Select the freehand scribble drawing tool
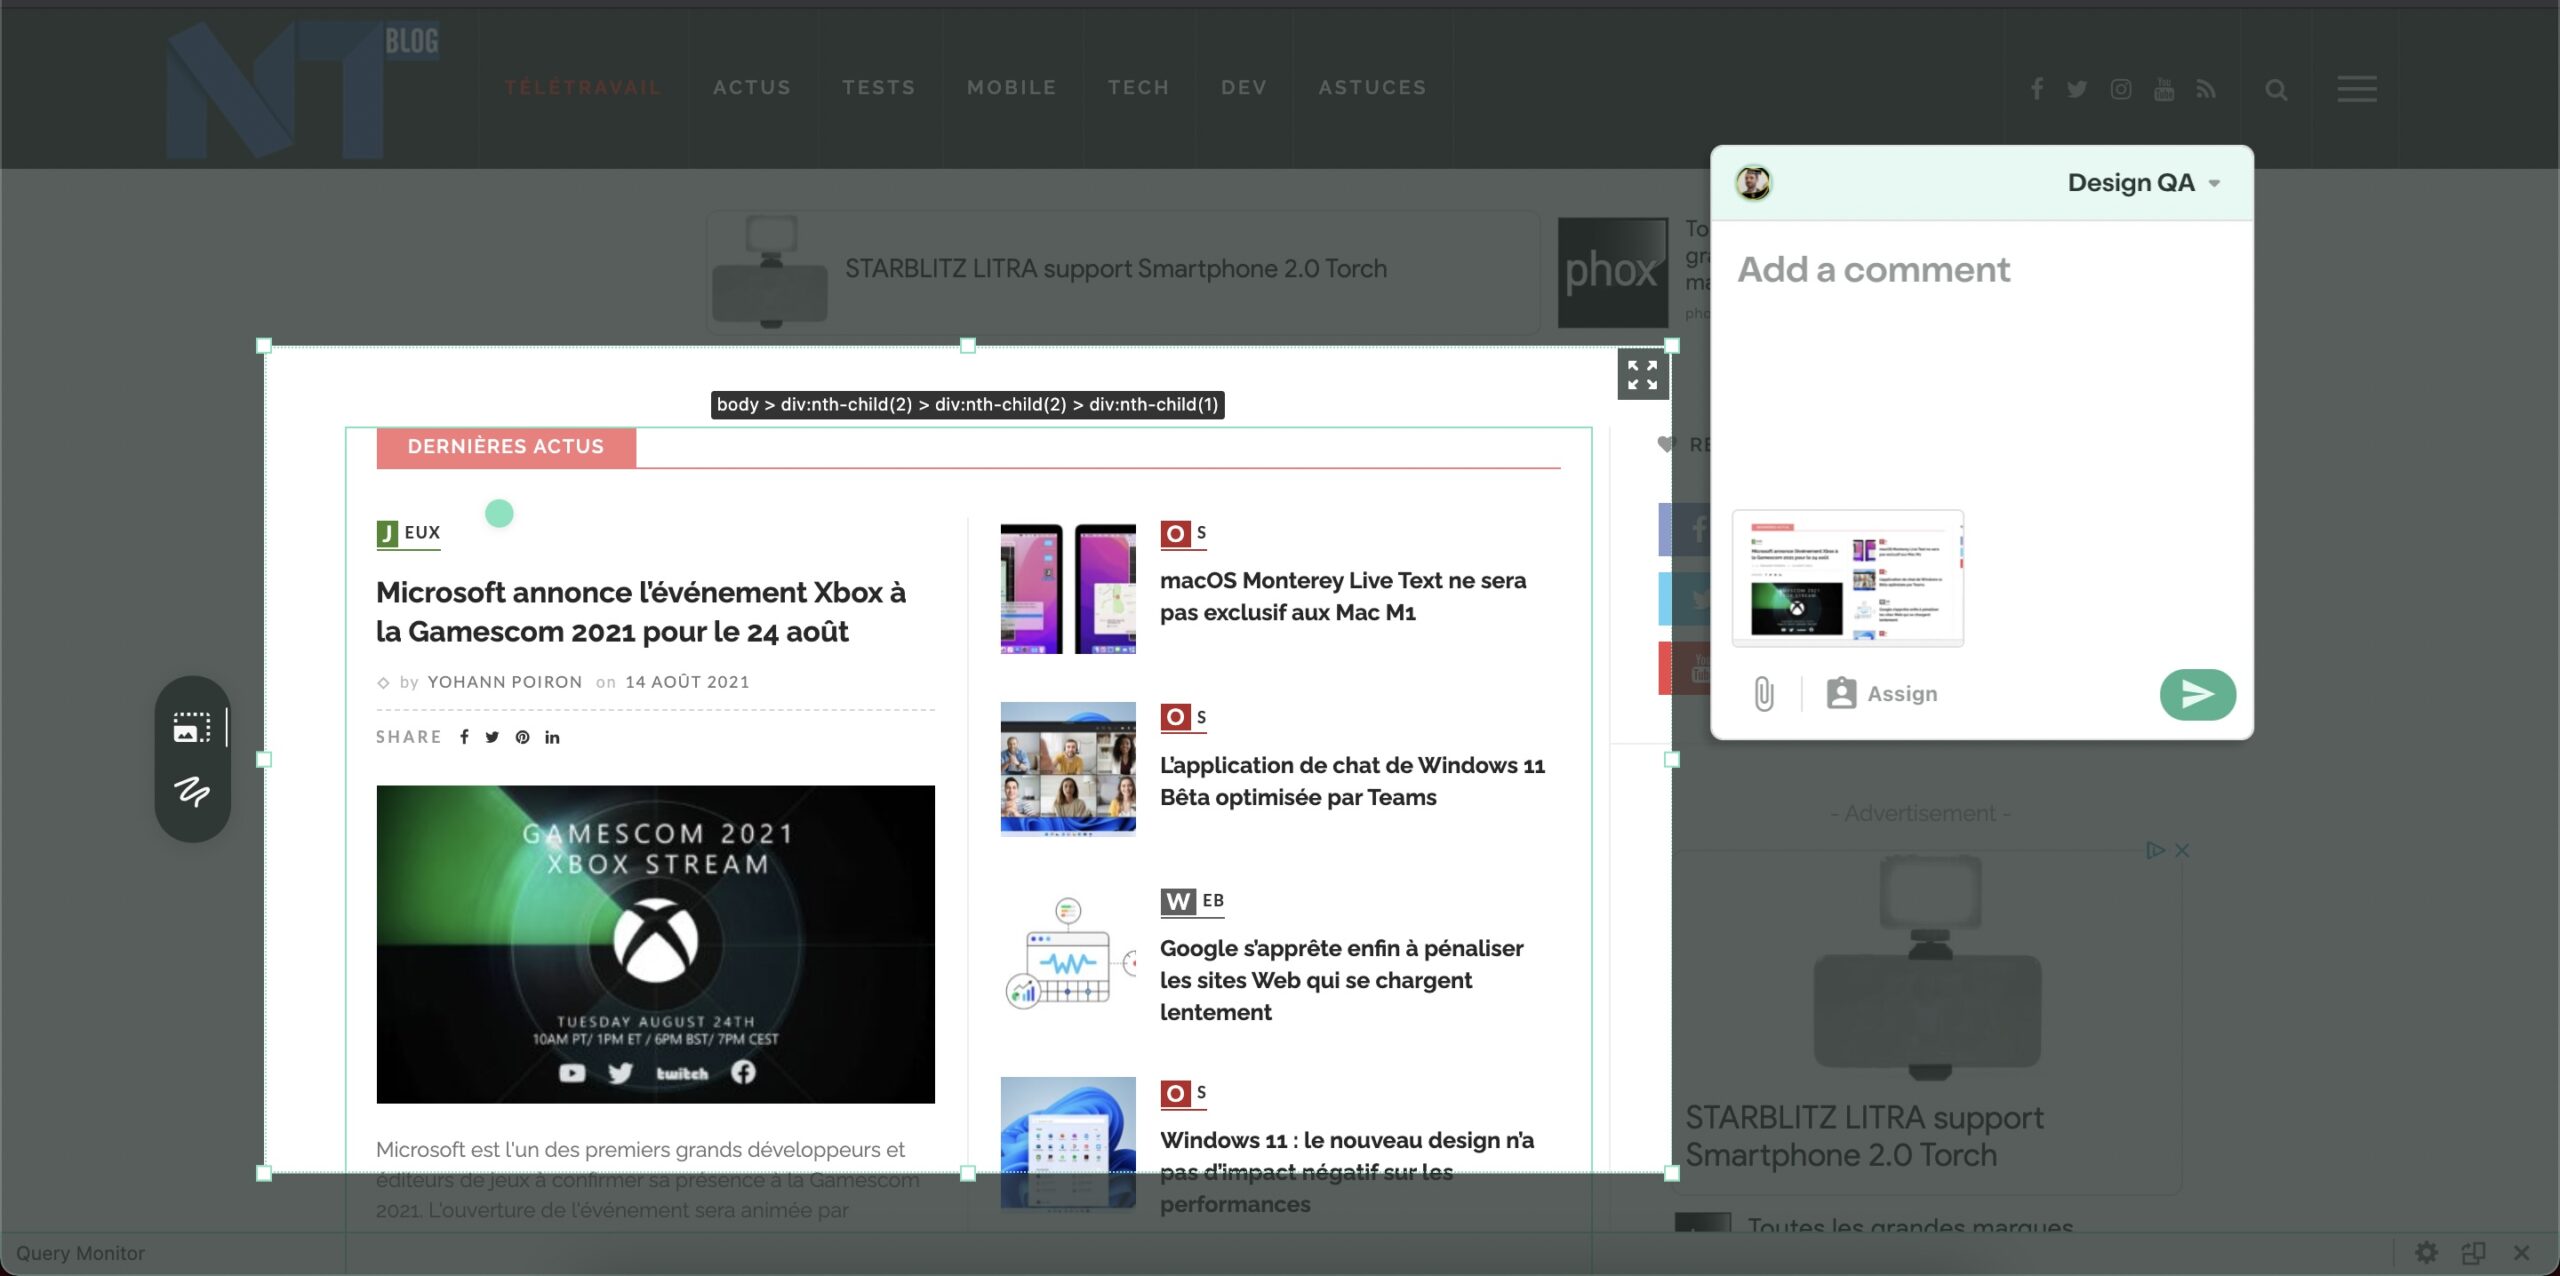Image resolution: width=2560 pixels, height=1276 pixels. point(191,791)
